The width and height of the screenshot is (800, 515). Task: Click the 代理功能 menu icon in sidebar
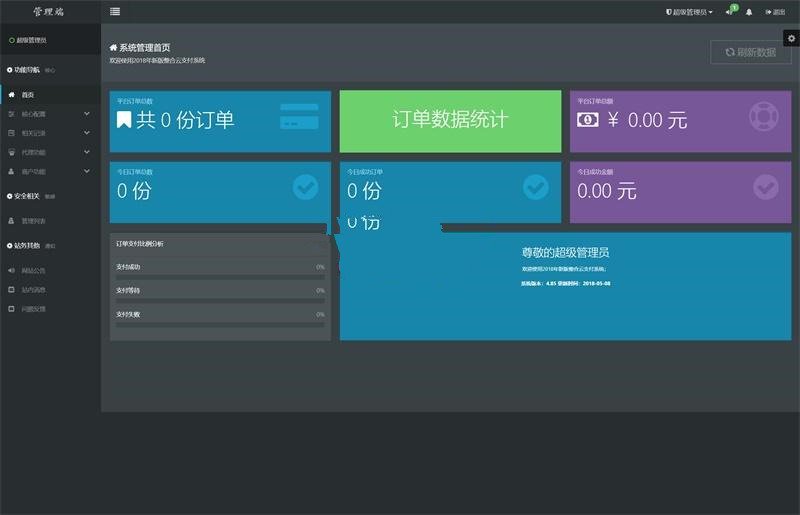coord(11,152)
